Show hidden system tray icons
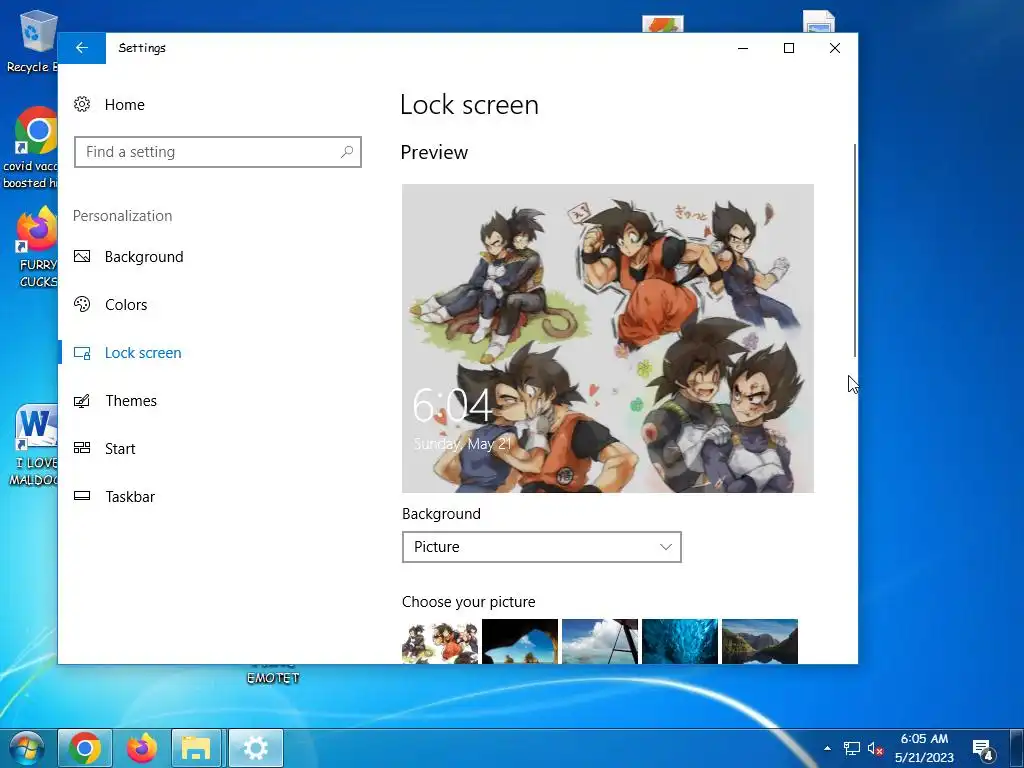Image resolution: width=1024 pixels, height=768 pixels. click(x=827, y=748)
